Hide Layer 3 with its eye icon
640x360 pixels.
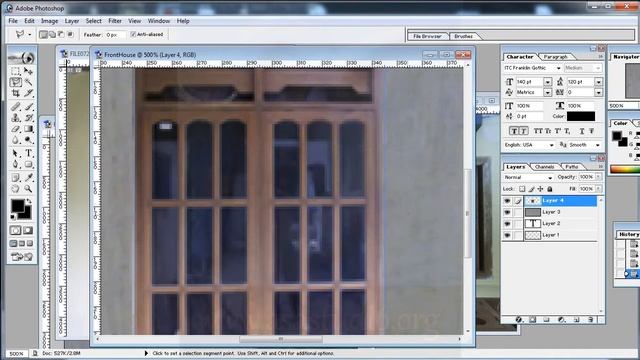pyautogui.click(x=507, y=212)
